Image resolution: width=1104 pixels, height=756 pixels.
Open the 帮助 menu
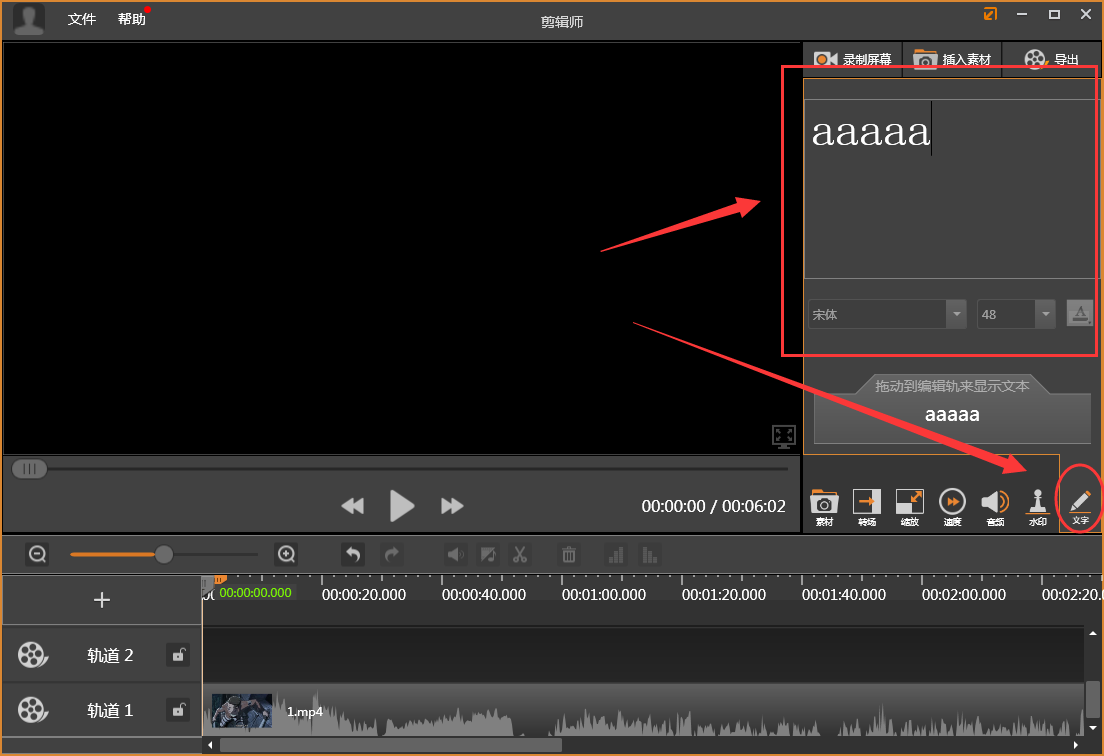tap(131, 19)
